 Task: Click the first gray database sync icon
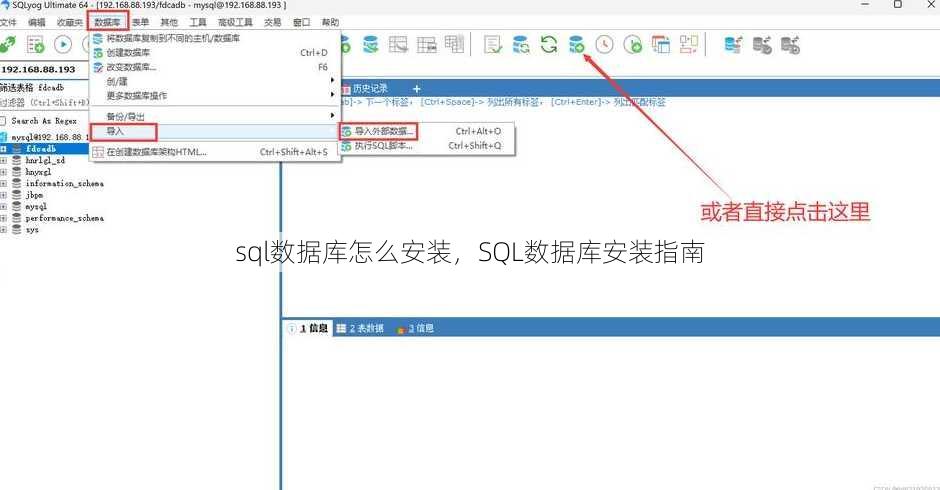click(x=762, y=44)
